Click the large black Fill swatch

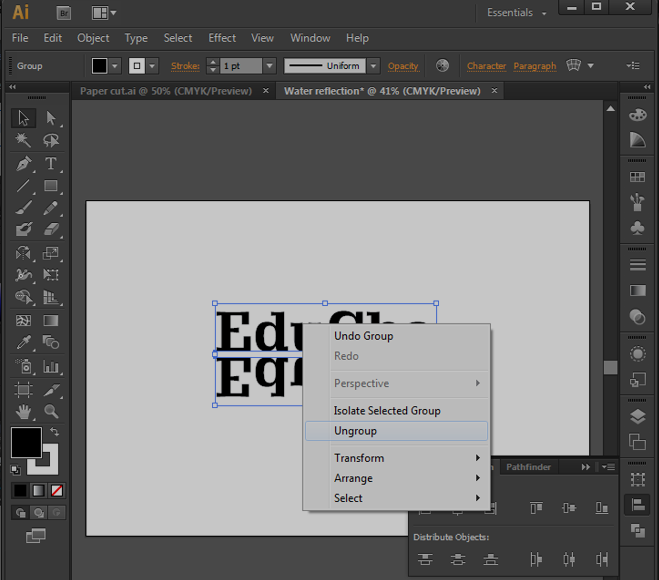[26, 442]
